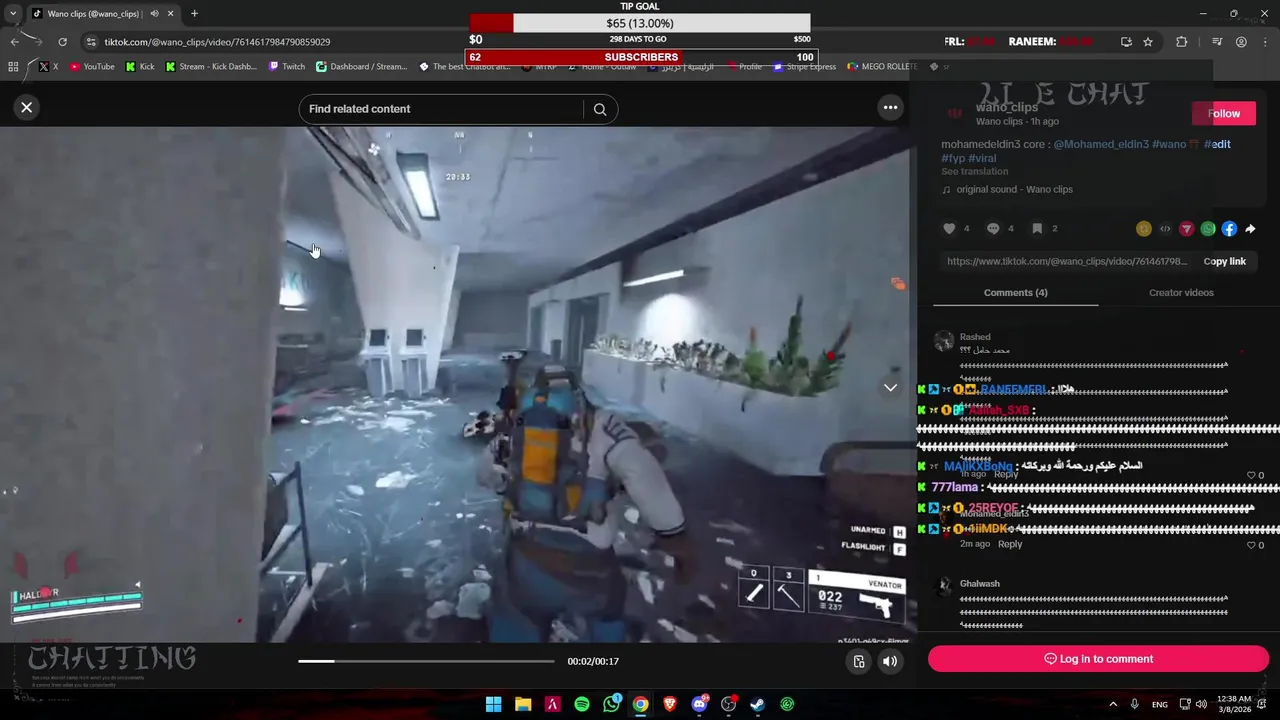Click install app icon in address bar

click(1126, 42)
